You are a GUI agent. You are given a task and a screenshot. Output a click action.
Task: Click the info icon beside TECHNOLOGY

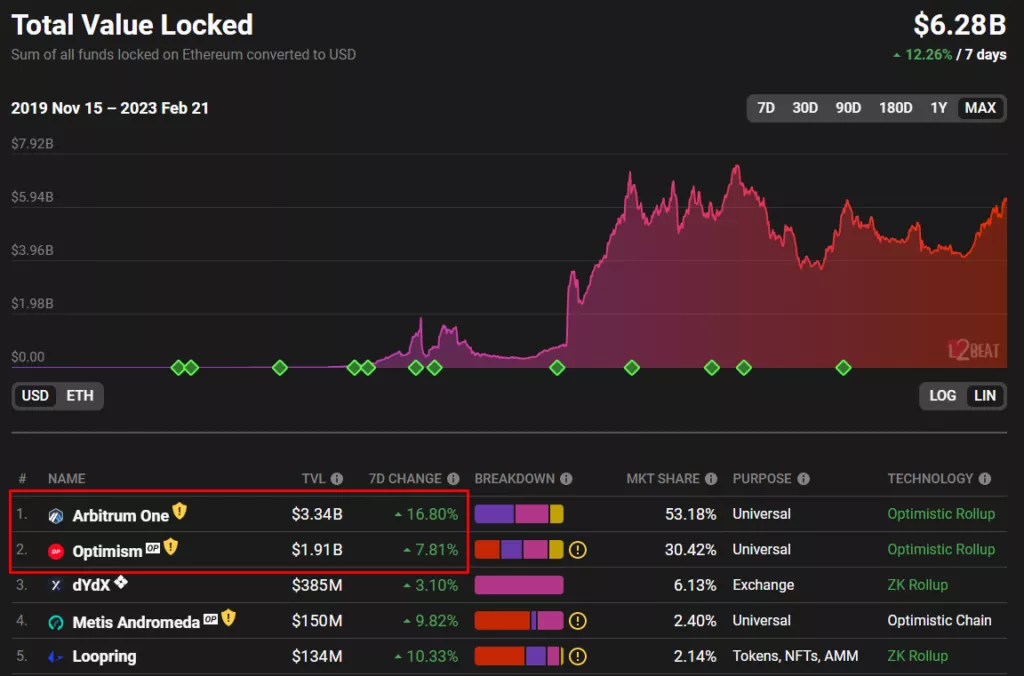(x=985, y=479)
